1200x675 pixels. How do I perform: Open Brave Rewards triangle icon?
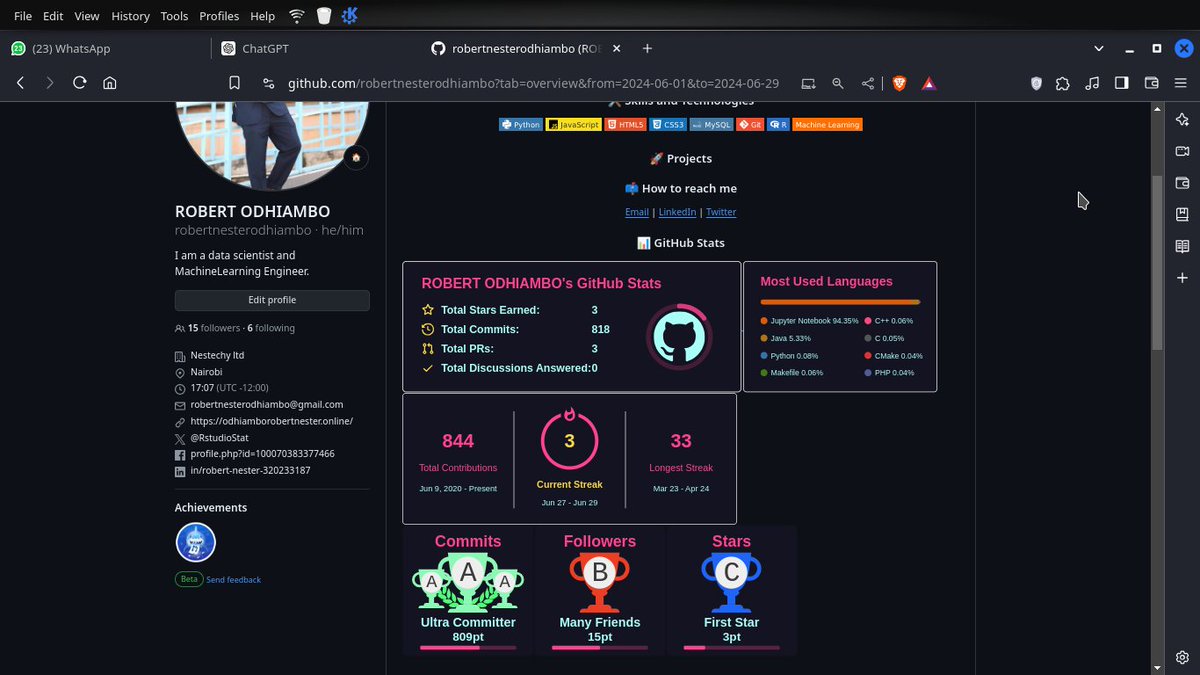929,84
